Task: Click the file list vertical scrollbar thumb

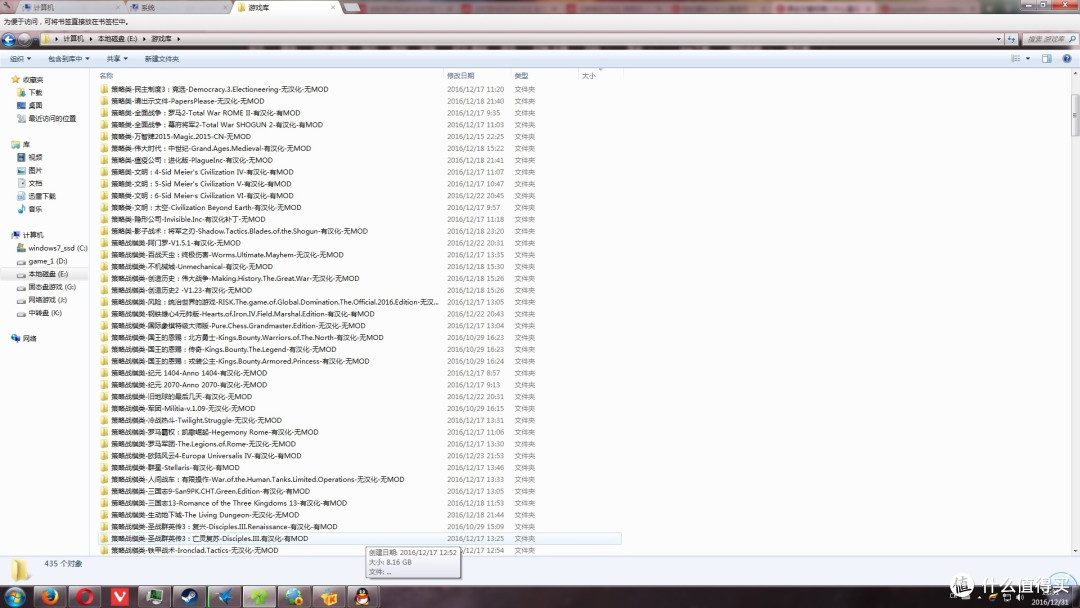Action: 1075,115
